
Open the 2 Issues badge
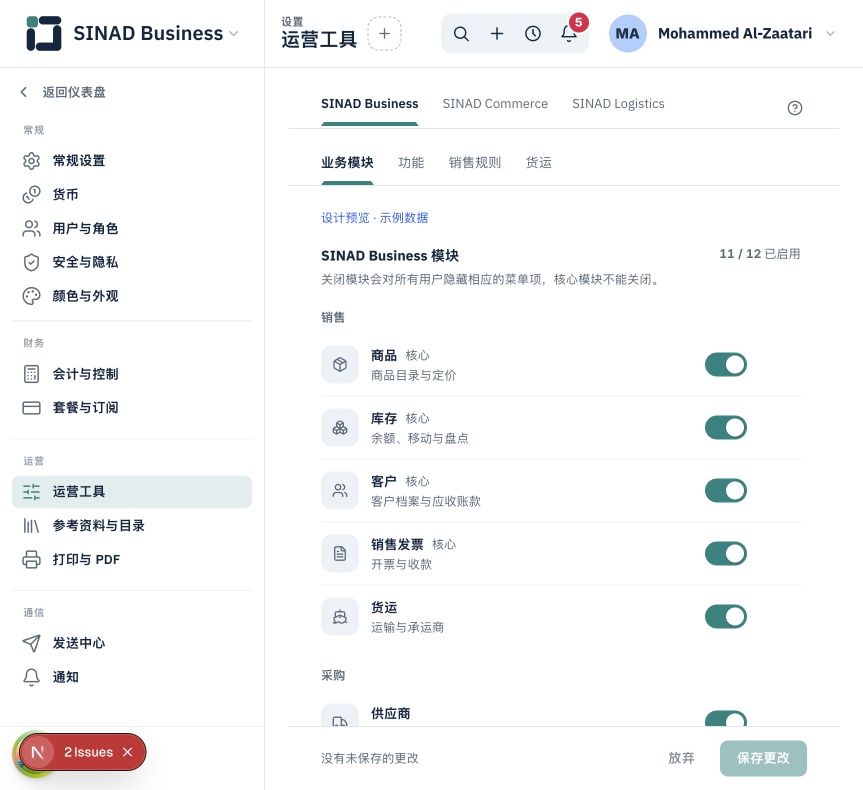88,752
